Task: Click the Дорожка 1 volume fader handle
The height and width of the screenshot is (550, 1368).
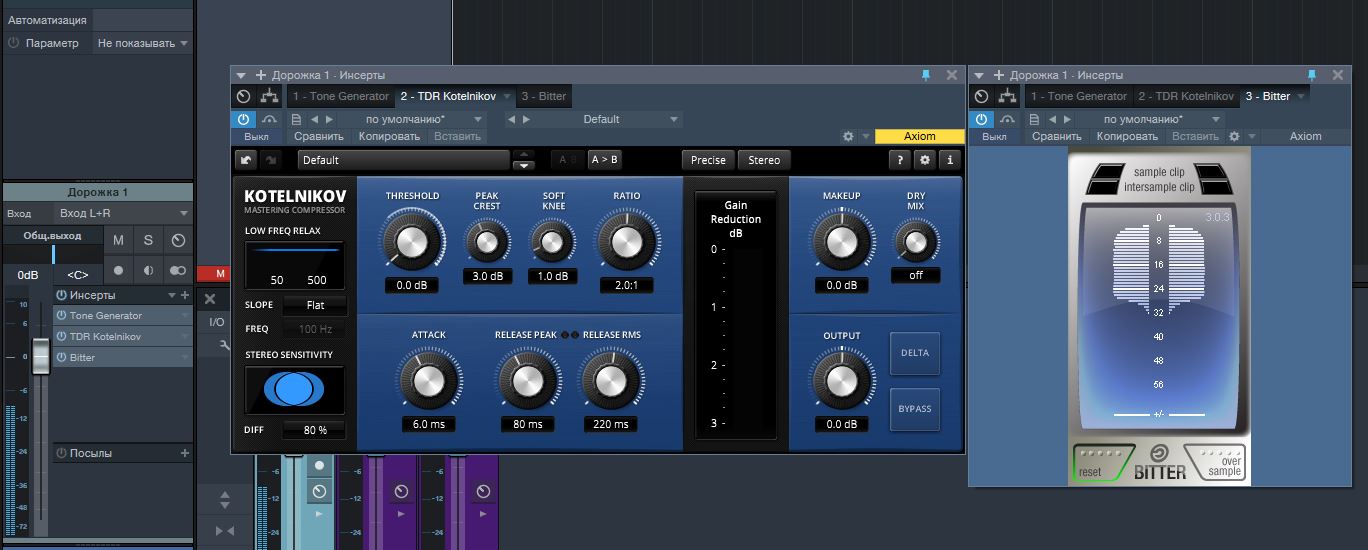Action: (x=41, y=357)
